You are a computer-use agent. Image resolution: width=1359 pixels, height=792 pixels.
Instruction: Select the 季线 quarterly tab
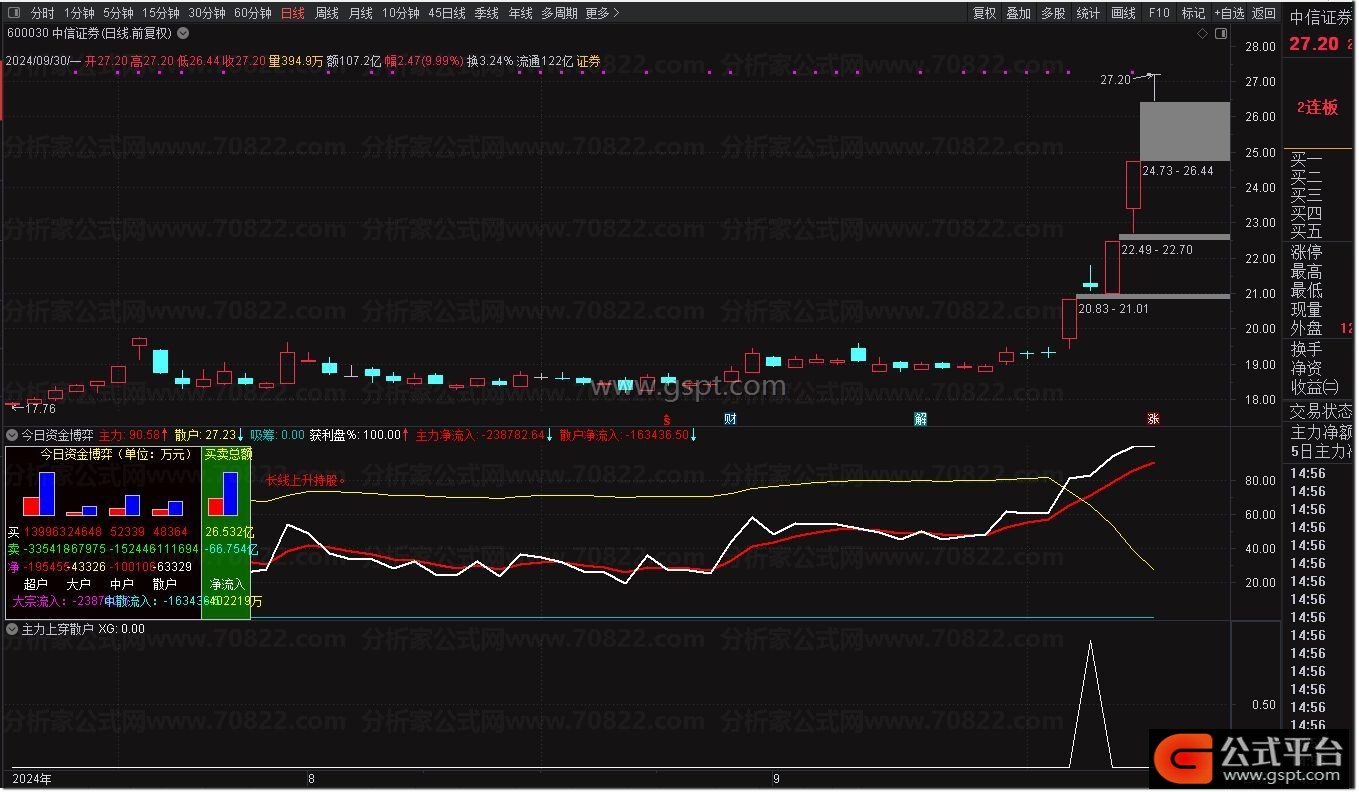coord(486,14)
